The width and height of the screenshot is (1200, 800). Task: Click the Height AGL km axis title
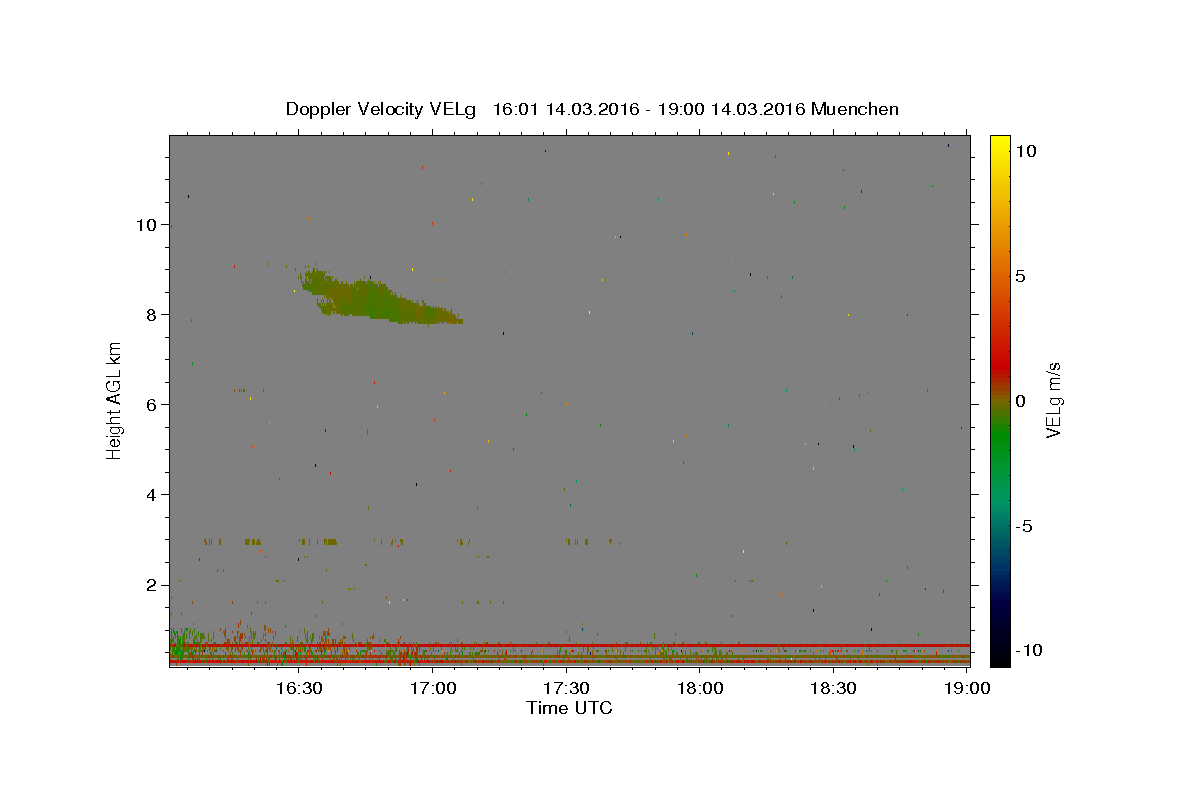[x=115, y=401]
